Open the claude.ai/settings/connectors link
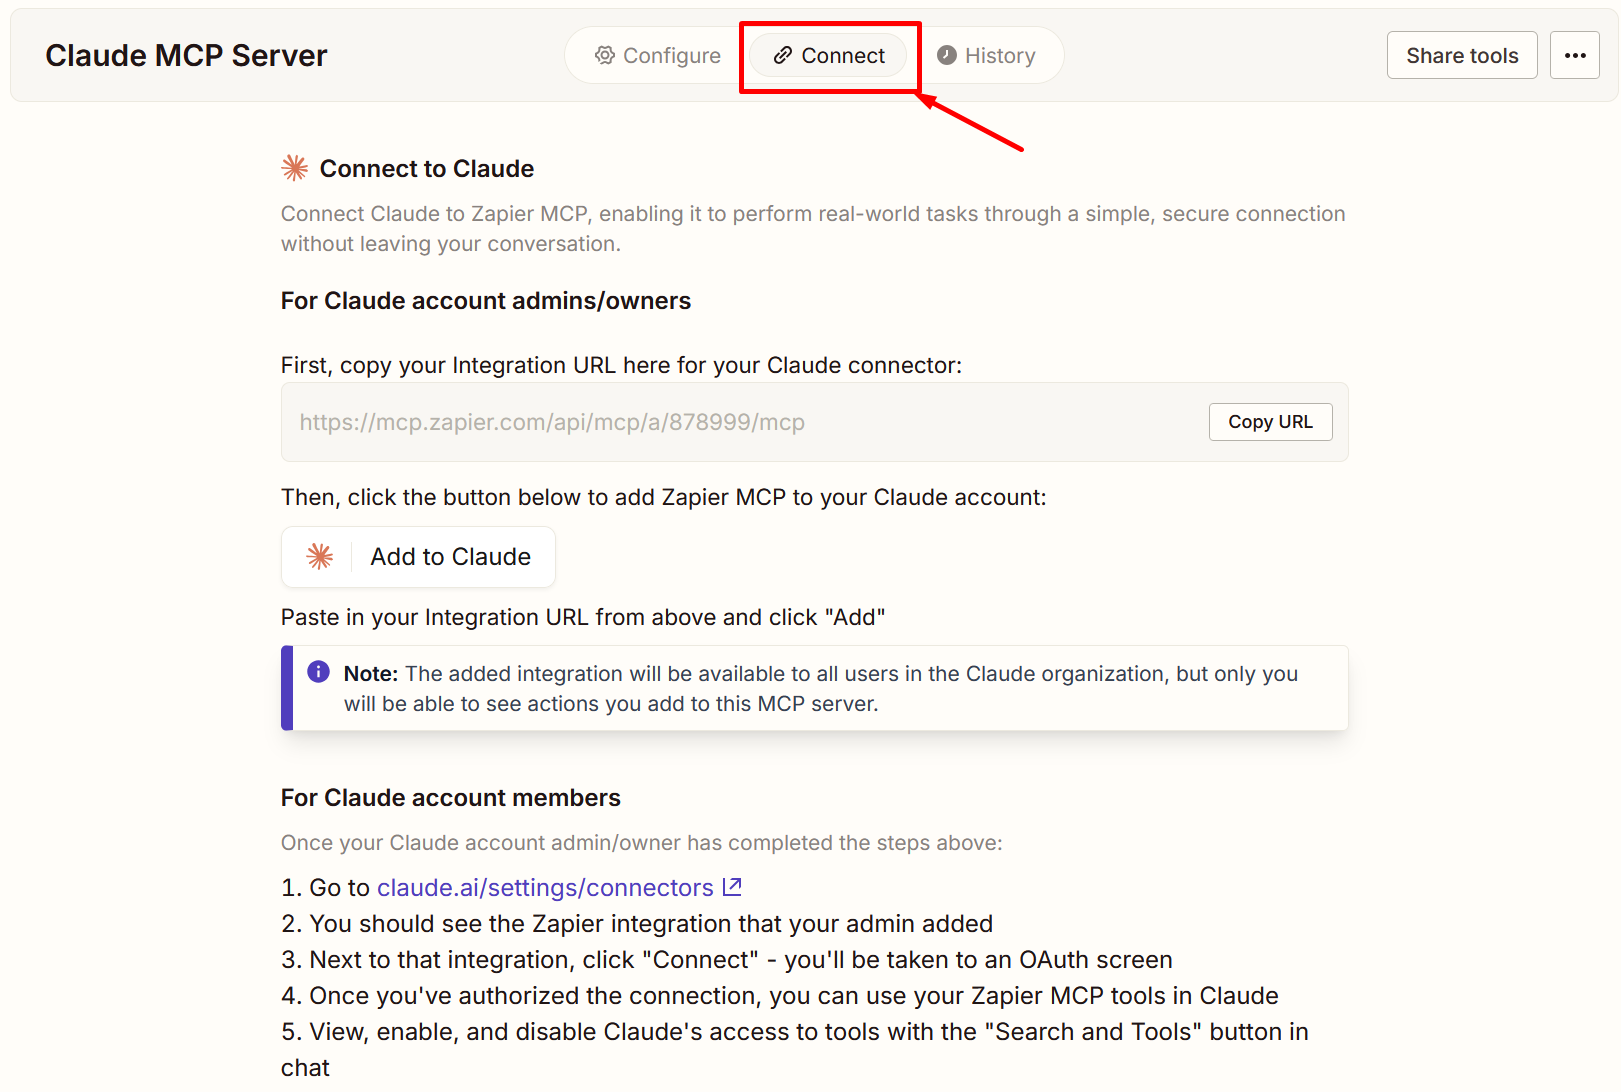The height and width of the screenshot is (1092, 1621). 545,888
